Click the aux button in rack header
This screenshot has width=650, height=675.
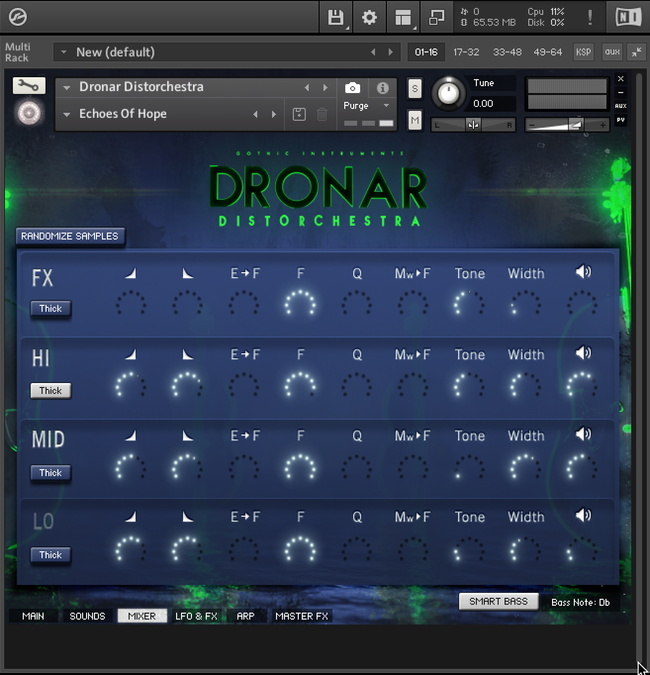tap(612, 52)
